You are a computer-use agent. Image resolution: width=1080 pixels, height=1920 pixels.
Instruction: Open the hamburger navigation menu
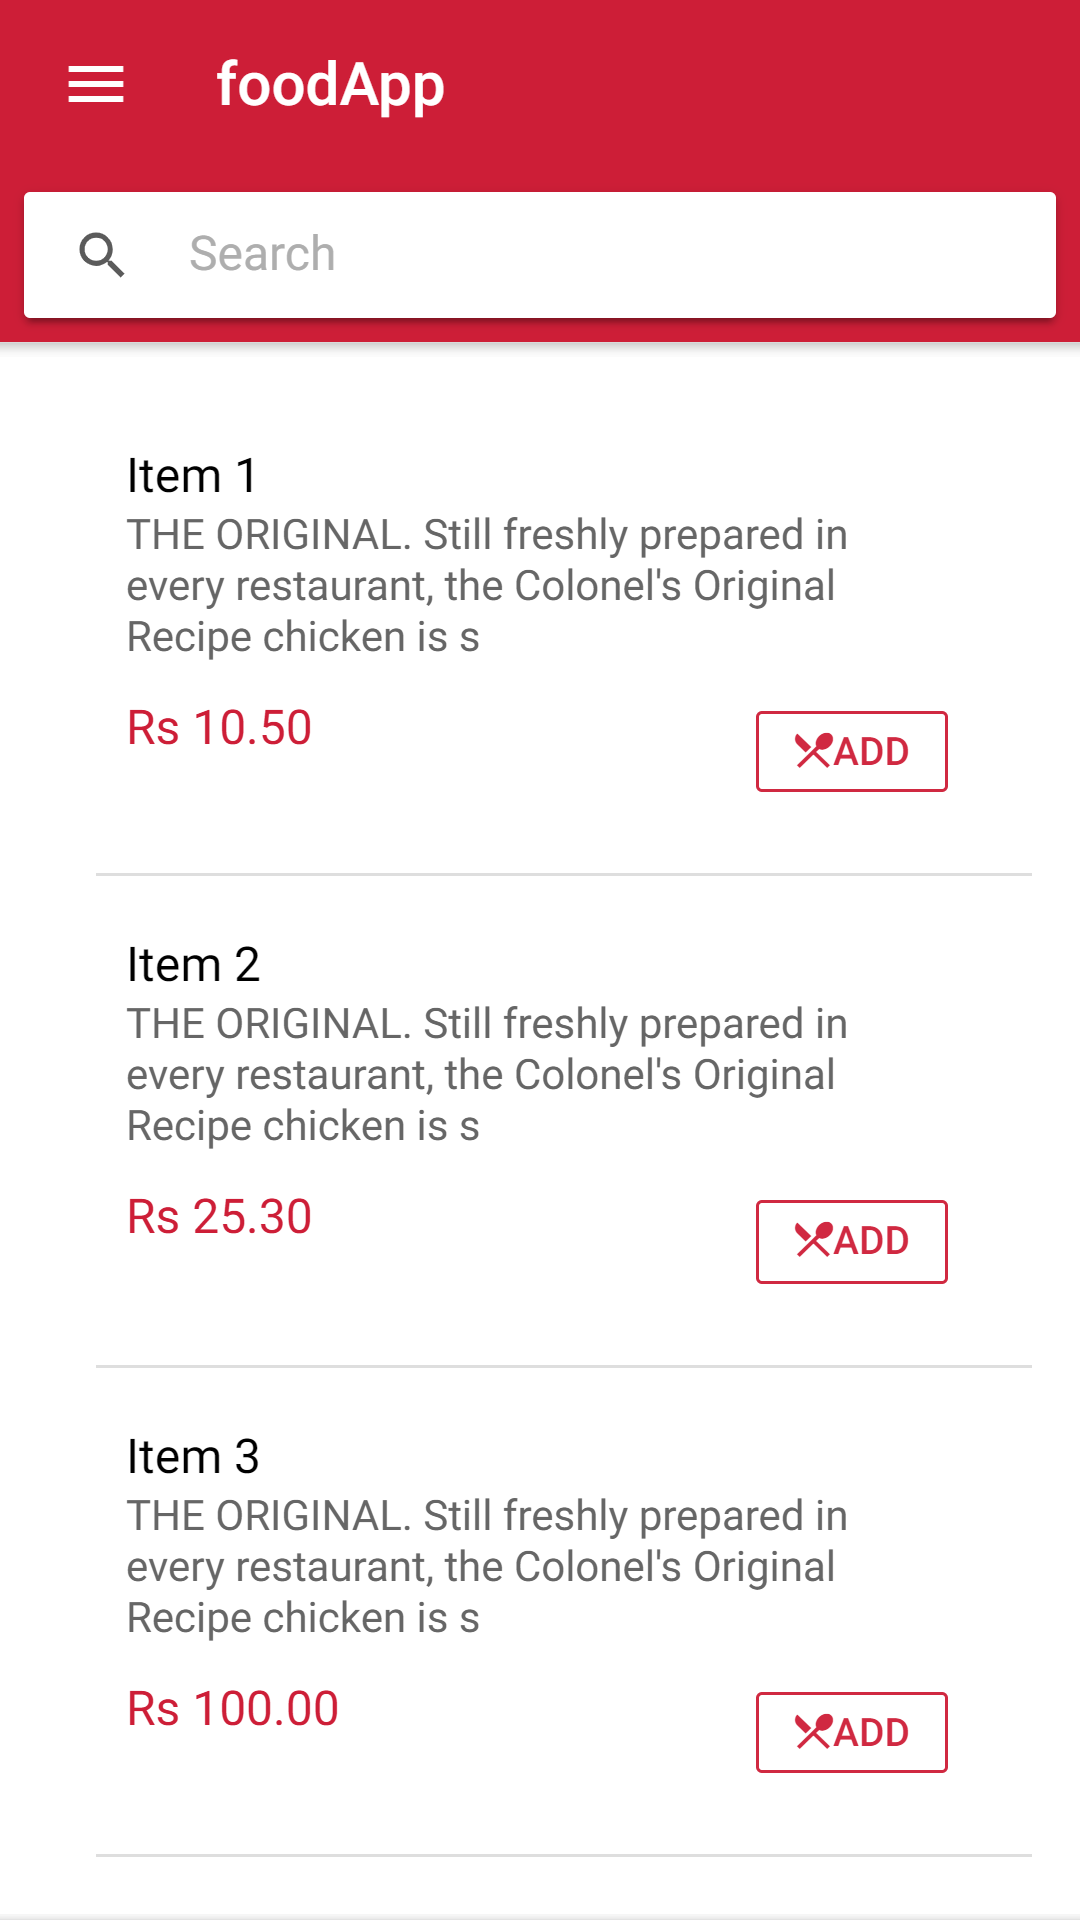click(x=96, y=85)
